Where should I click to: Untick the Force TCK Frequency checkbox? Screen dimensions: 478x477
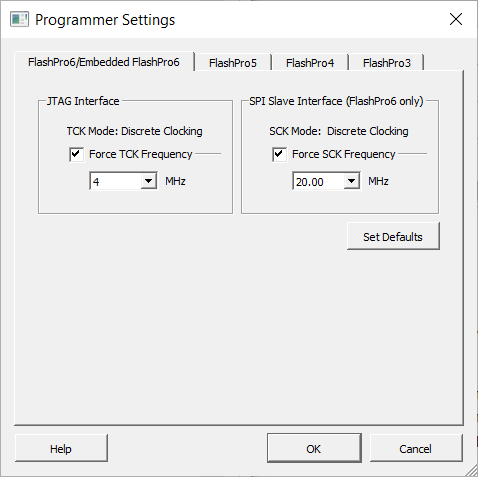[x=76, y=155]
